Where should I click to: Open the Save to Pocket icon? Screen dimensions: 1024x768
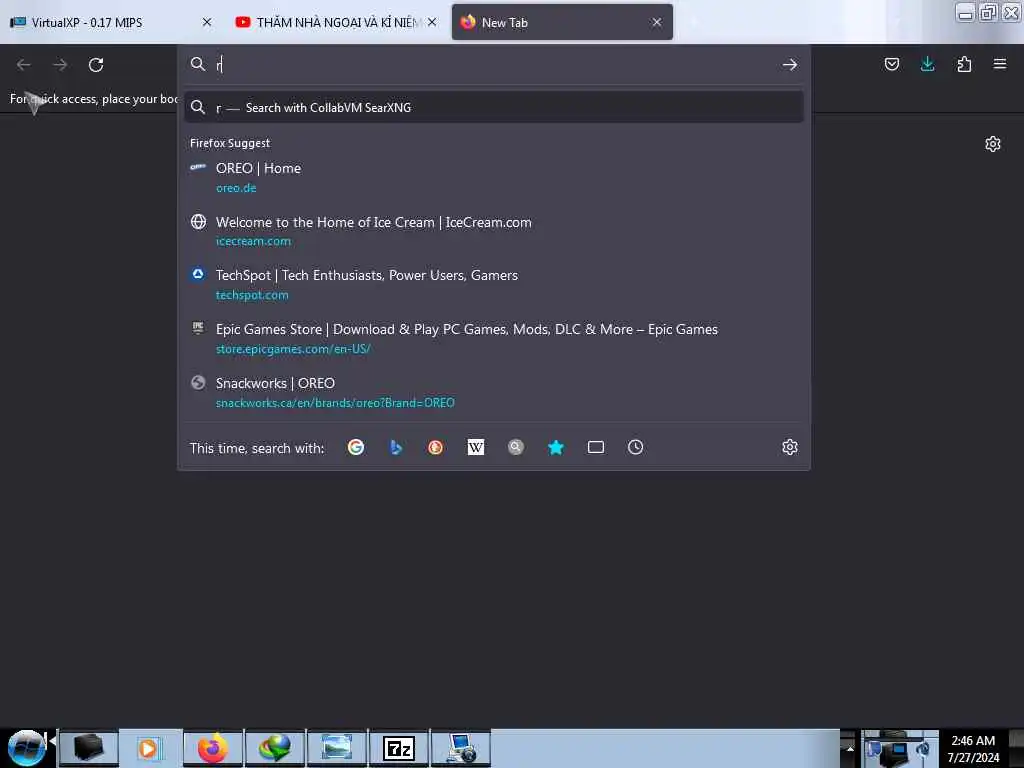point(891,64)
